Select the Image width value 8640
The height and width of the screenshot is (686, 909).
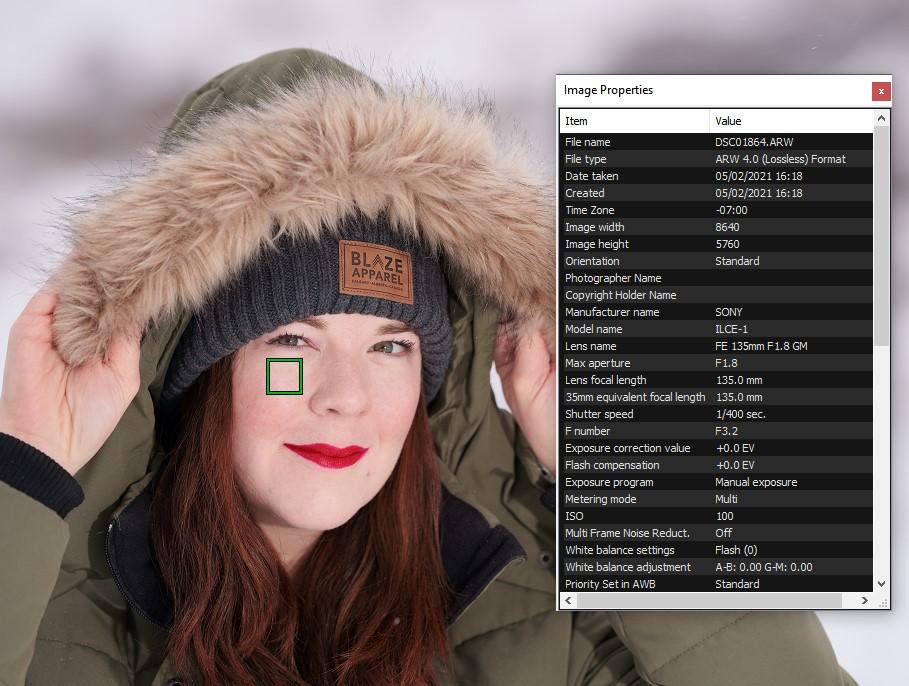[x=727, y=227]
